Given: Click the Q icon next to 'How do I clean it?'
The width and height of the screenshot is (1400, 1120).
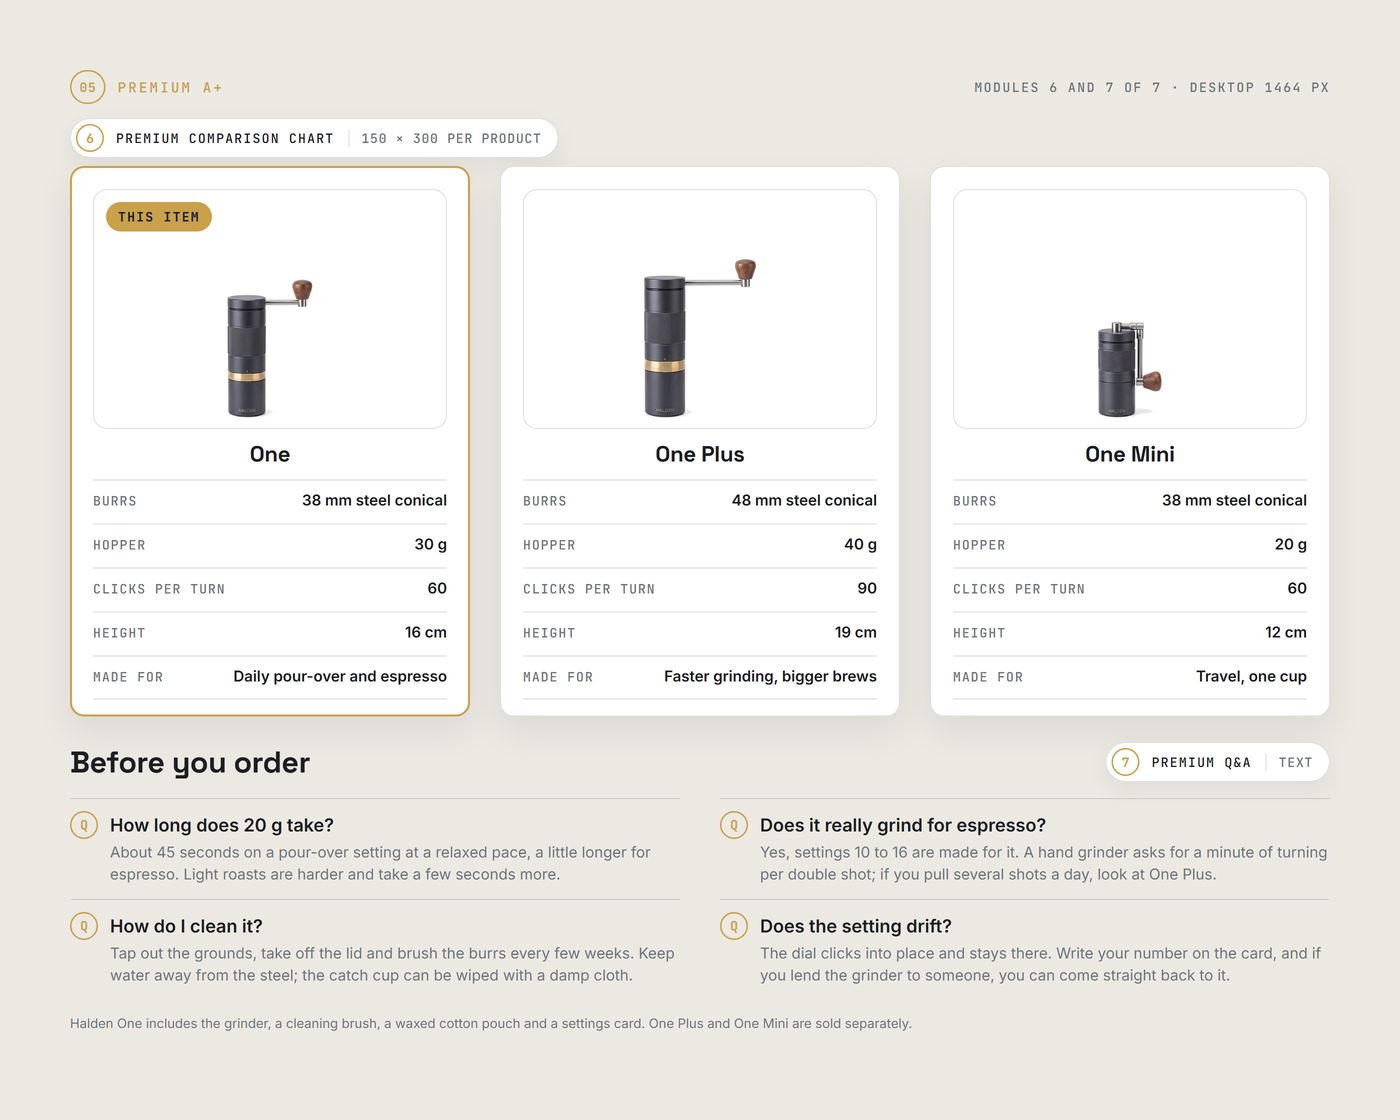Looking at the screenshot, I should 84,926.
